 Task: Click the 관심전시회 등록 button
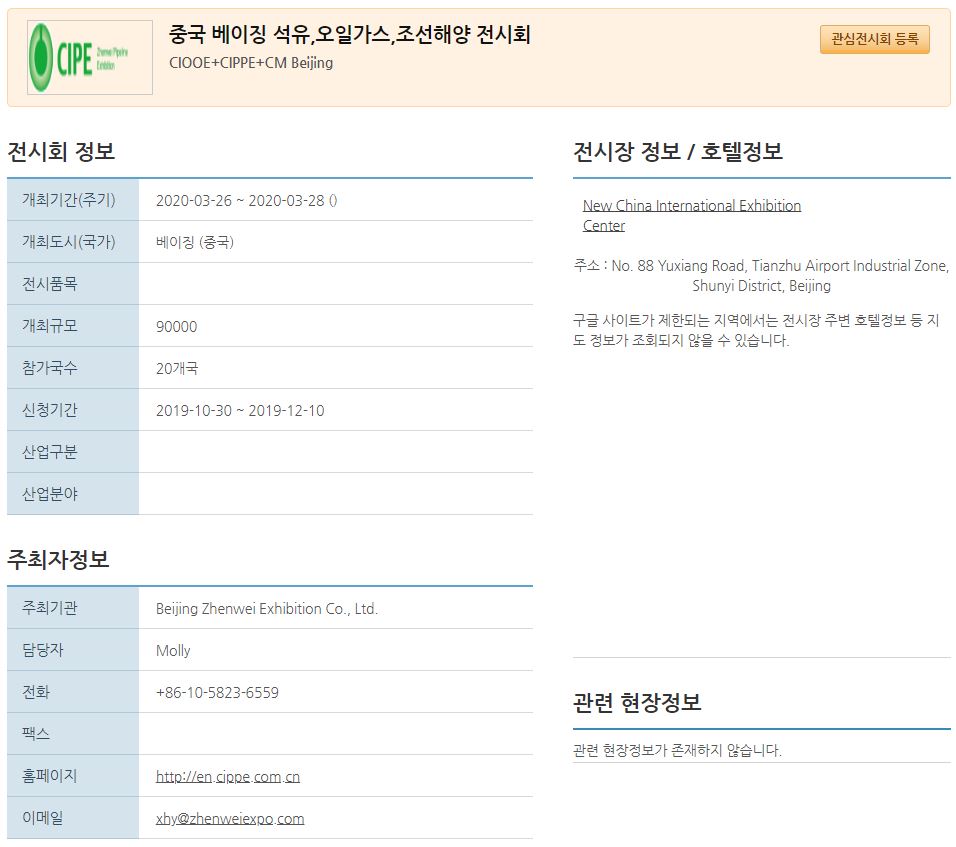click(x=874, y=39)
